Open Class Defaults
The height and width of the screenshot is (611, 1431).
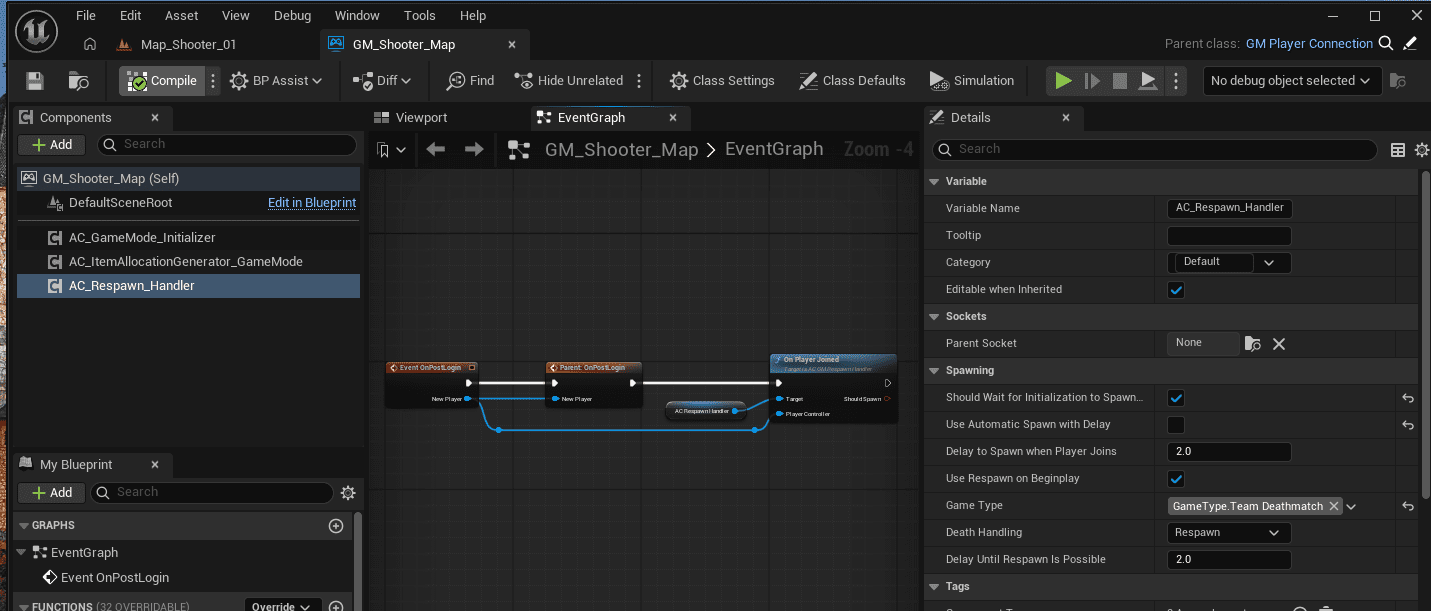[852, 81]
